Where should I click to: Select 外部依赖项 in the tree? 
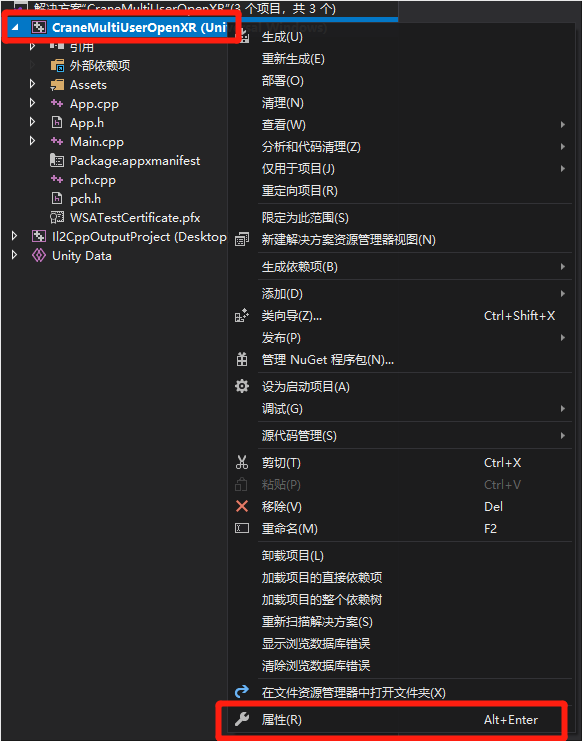[x=100, y=65]
